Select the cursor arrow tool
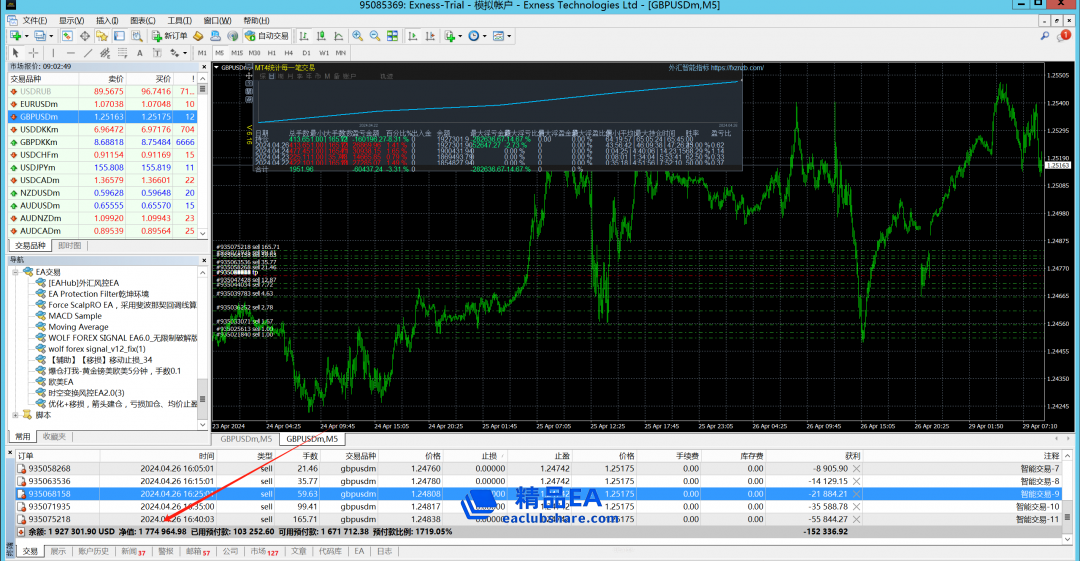 [x=17, y=52]
